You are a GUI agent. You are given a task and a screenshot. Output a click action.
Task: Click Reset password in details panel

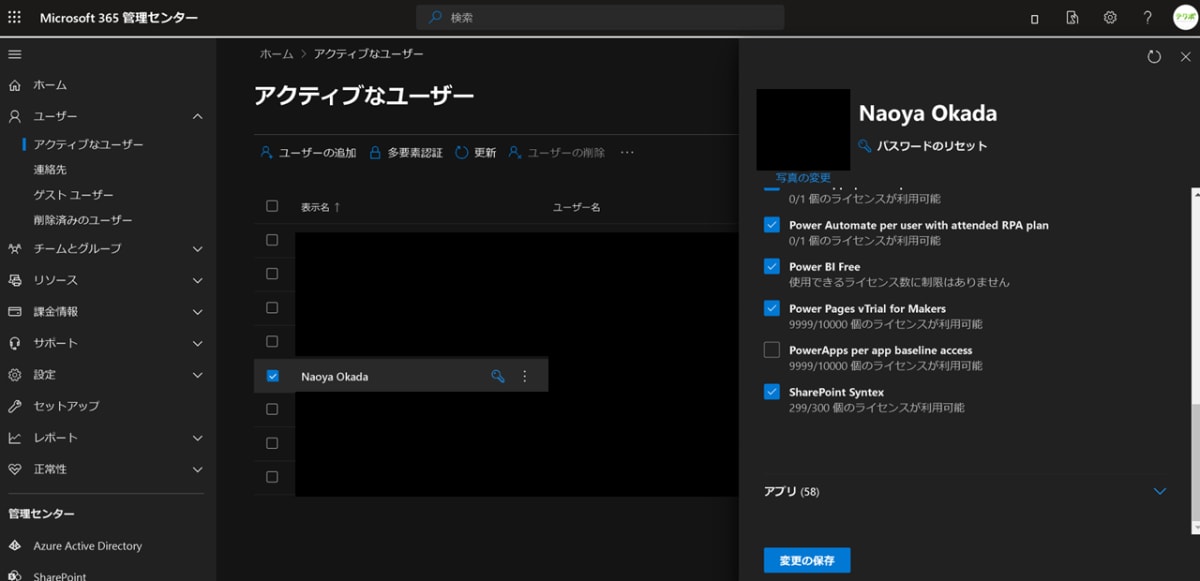[x=922, y=146]
